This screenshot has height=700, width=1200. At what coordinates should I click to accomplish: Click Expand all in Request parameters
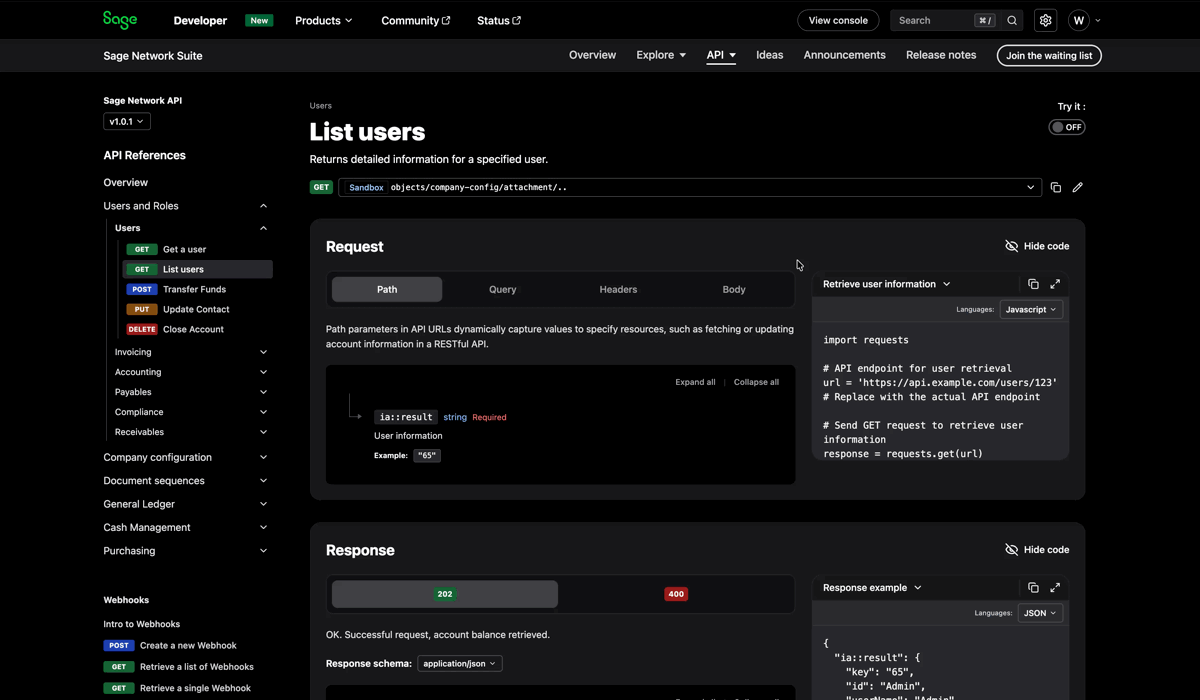(695, 382)
